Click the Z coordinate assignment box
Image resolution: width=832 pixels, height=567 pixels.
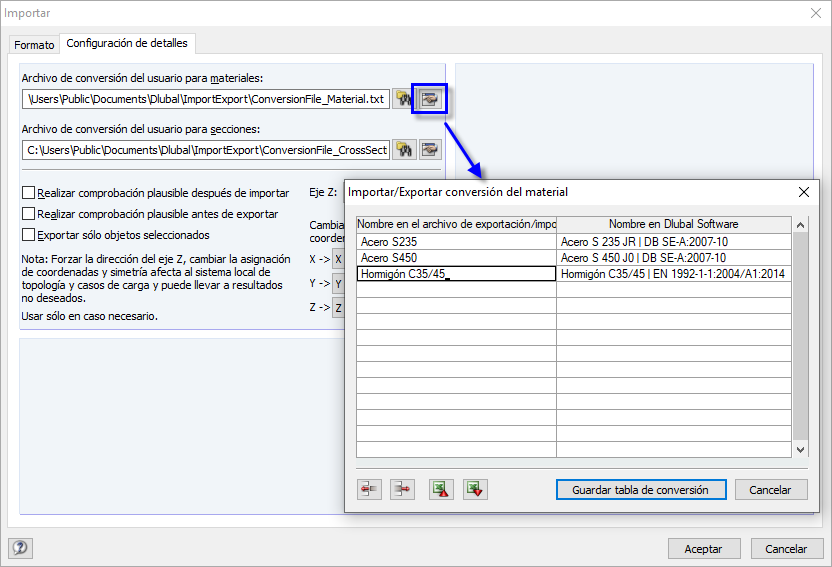click(x=338, y=308)
